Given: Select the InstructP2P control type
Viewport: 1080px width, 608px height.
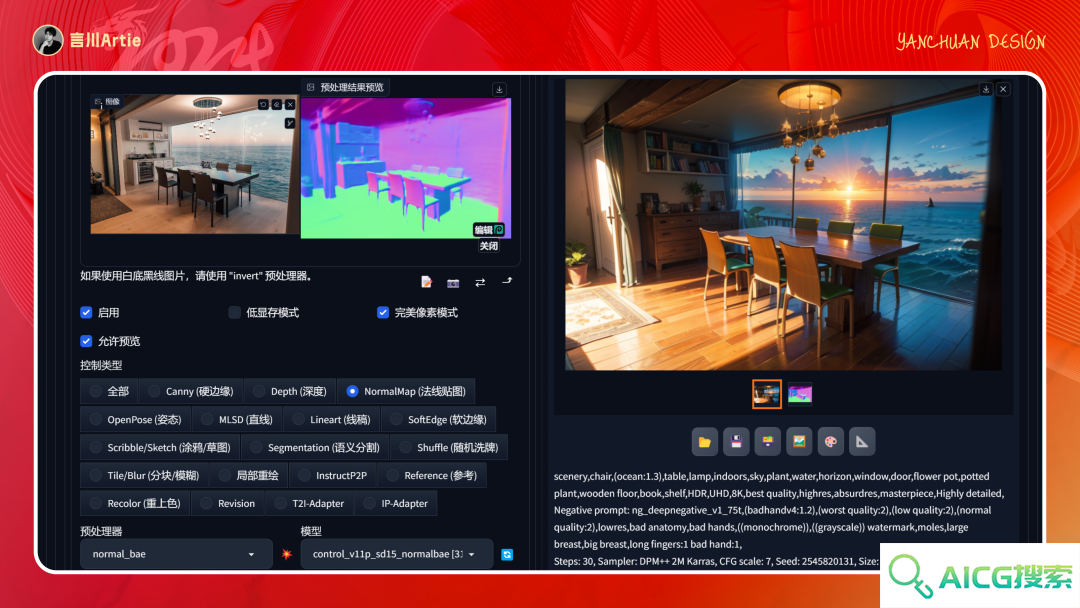Looking at the screenshot, I should tap(333, 476).
